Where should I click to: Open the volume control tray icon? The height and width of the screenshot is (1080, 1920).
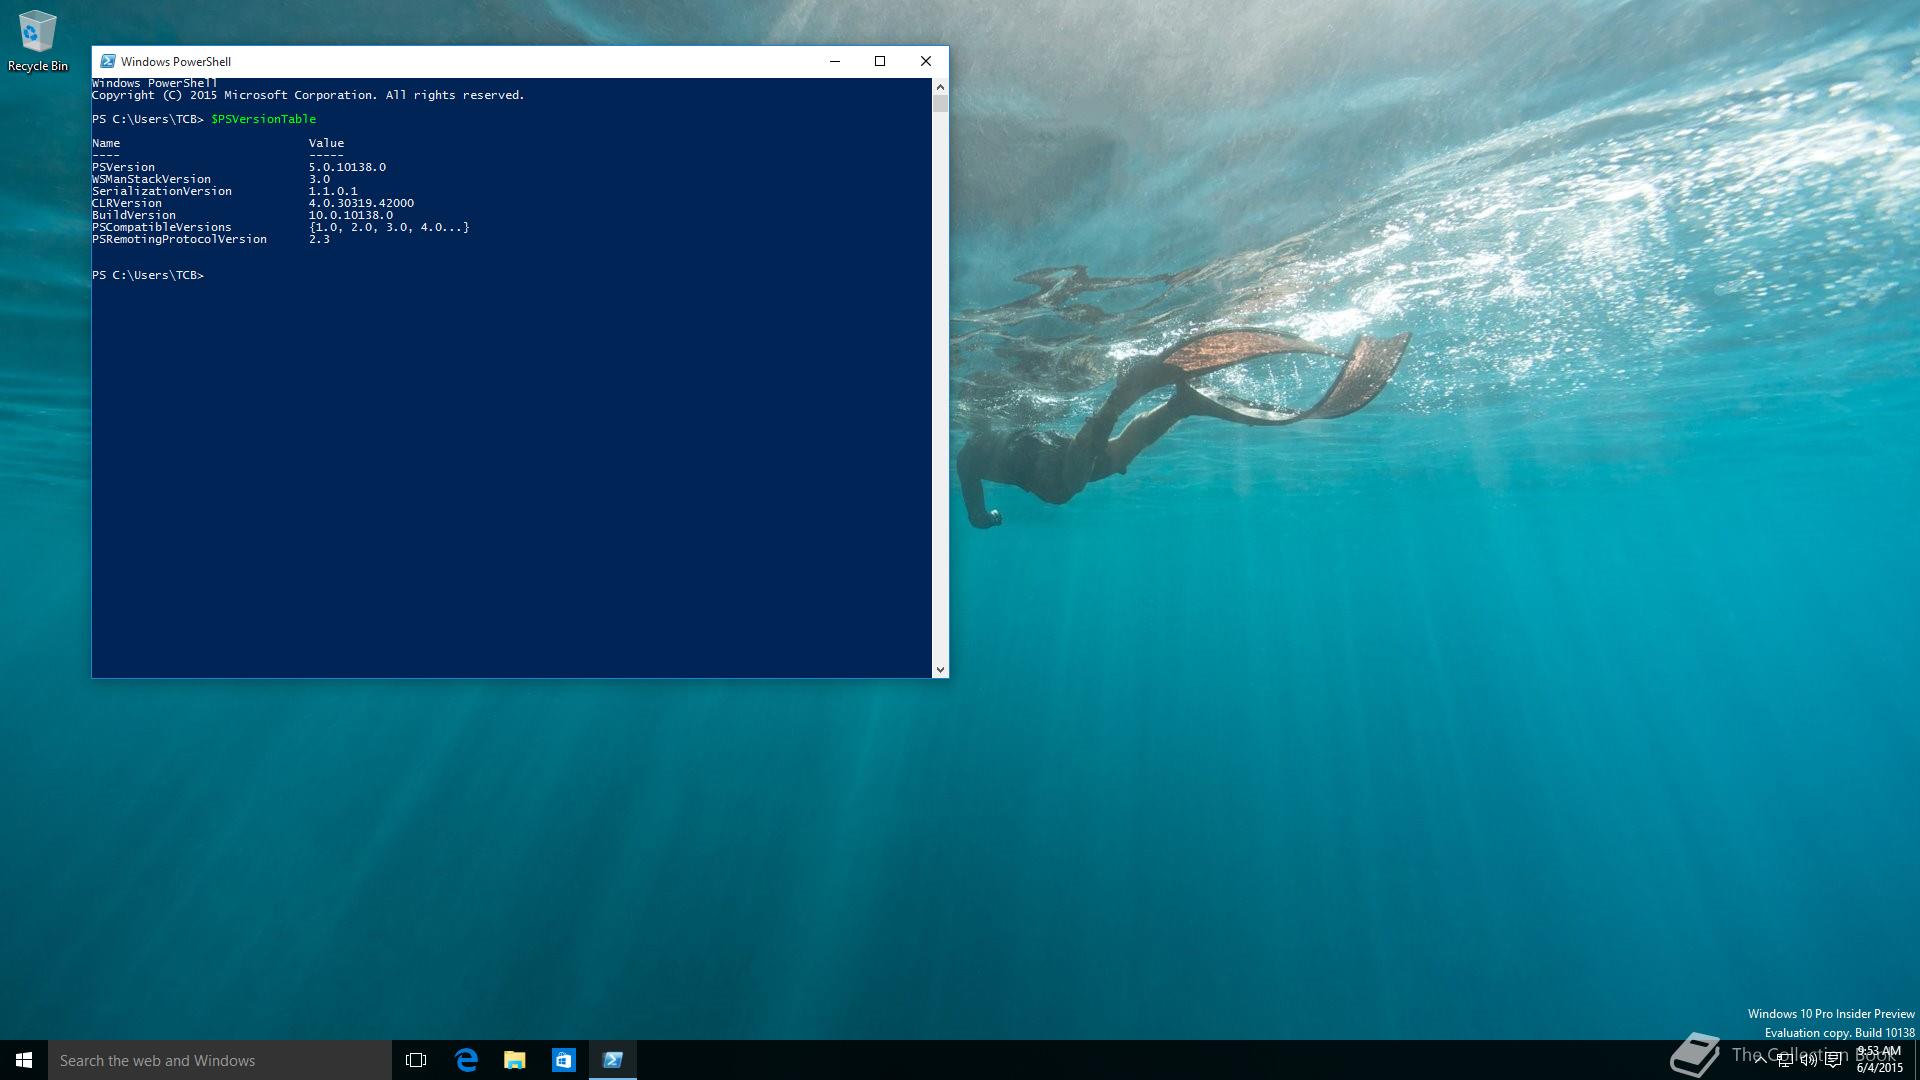pos(1809,1060)
